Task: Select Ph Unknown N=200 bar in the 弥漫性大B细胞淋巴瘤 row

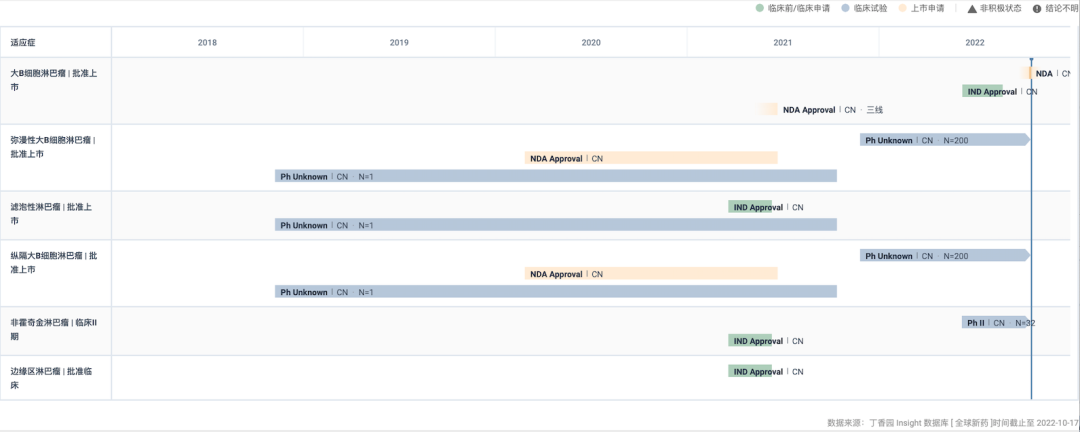Action: pyautogui.click(x=943, y=140)
